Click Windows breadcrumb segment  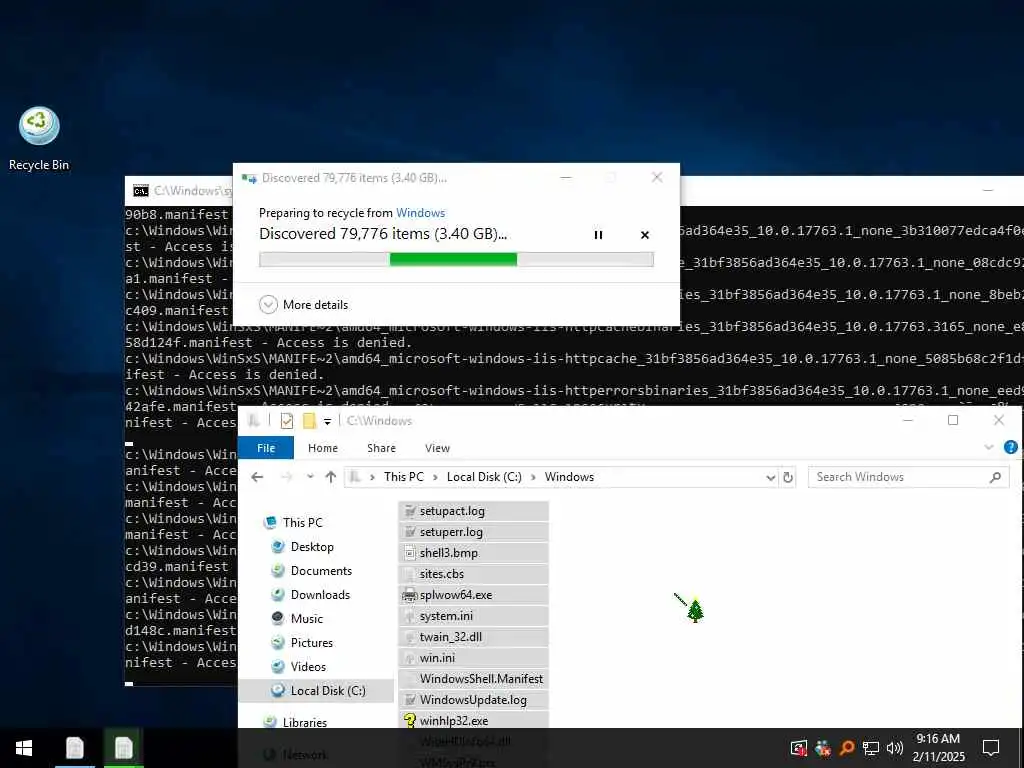tap(569, 477)
